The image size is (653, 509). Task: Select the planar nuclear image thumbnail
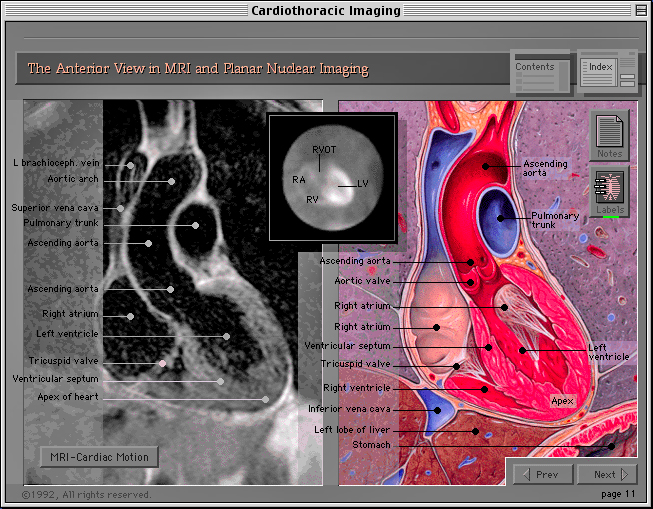pyautogui.click(x=332, y=178)
